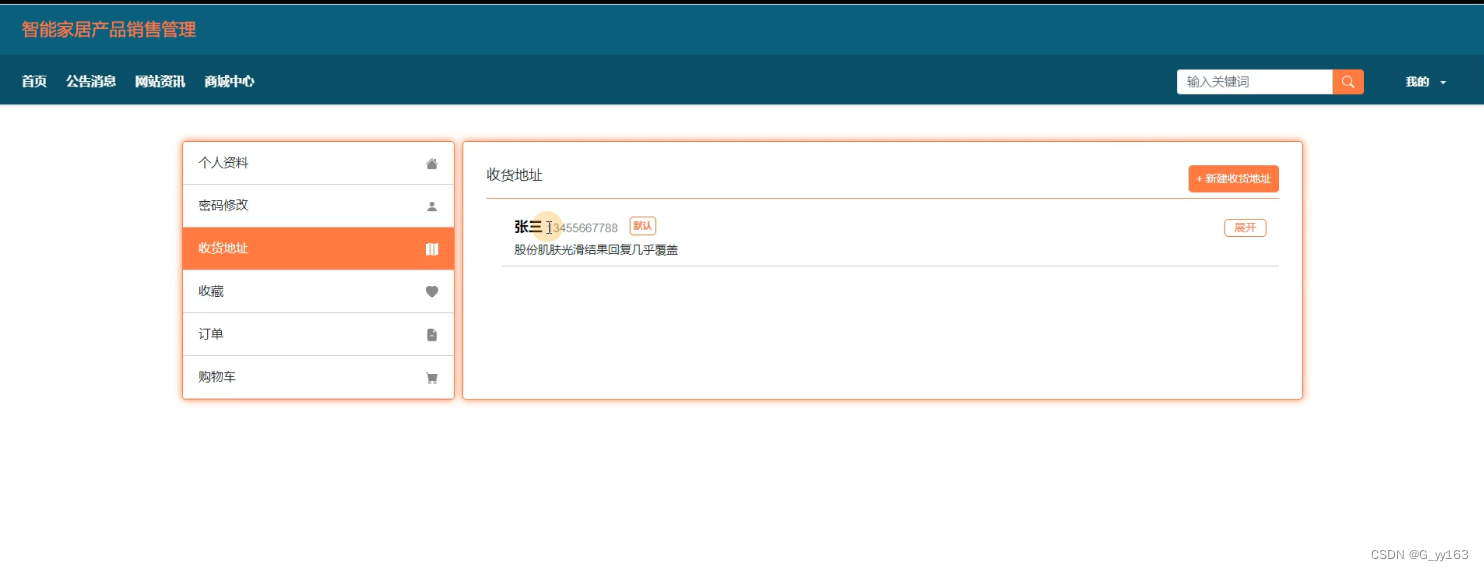
Task: Select 个人资料 in the sidebar
Action: coord(318,163)
